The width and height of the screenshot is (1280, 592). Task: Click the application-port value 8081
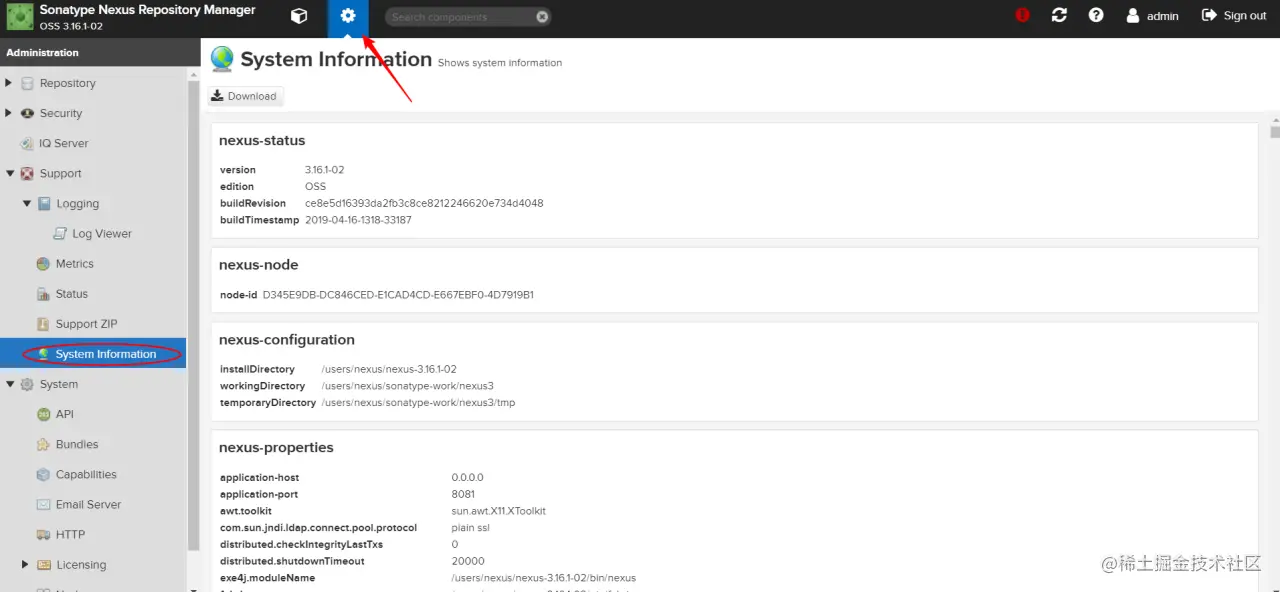463,494
